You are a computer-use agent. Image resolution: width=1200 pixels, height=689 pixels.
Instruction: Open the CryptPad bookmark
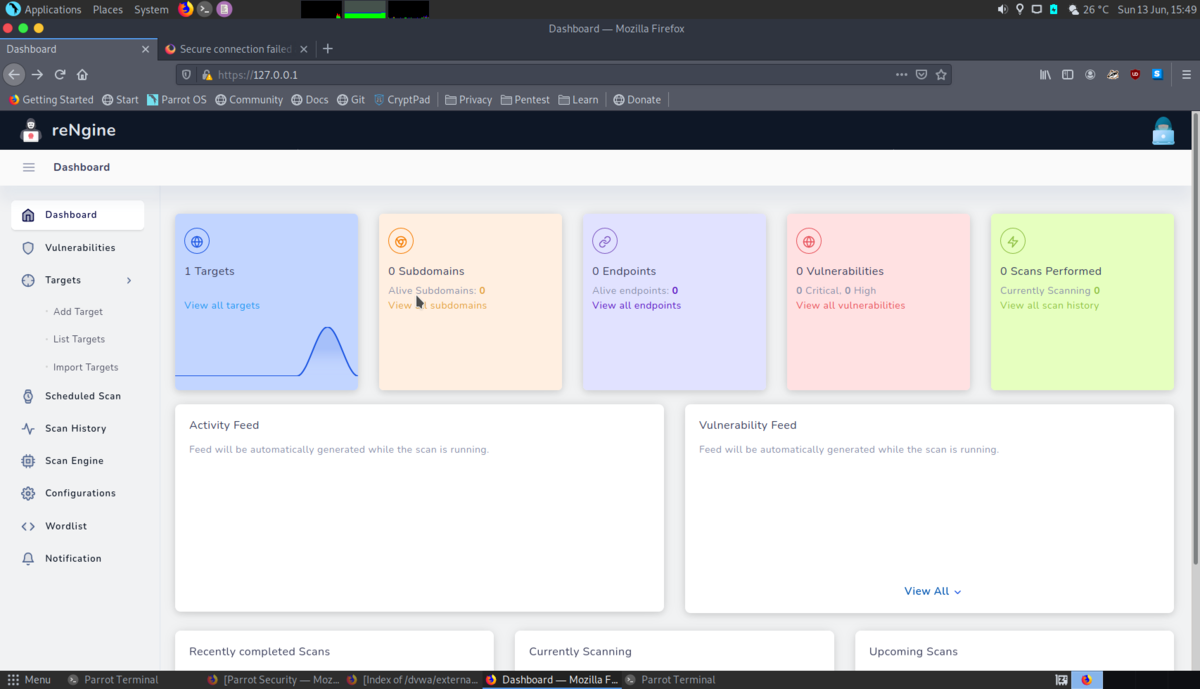(402, 100)
